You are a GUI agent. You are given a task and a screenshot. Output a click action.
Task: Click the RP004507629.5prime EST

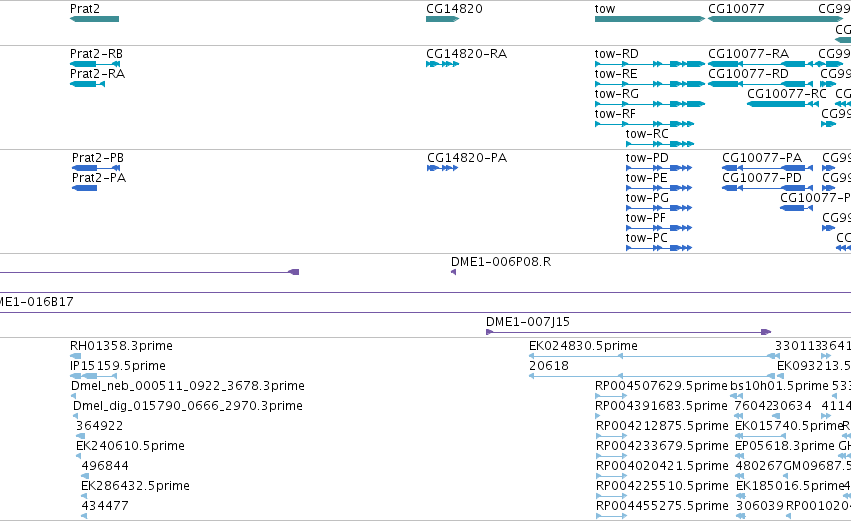tap(611, 397)
